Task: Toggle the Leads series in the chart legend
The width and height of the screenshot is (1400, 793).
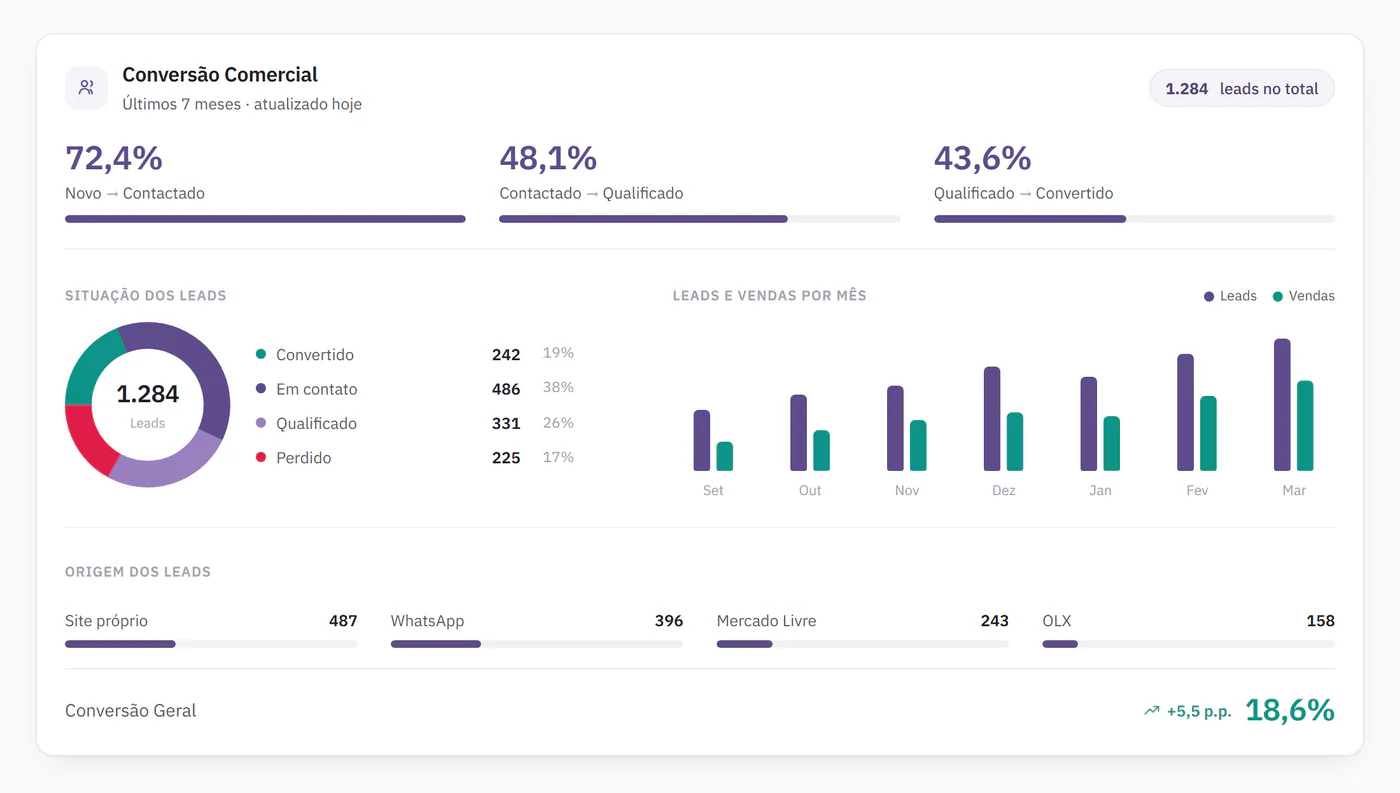Action: click(1230, 296)
